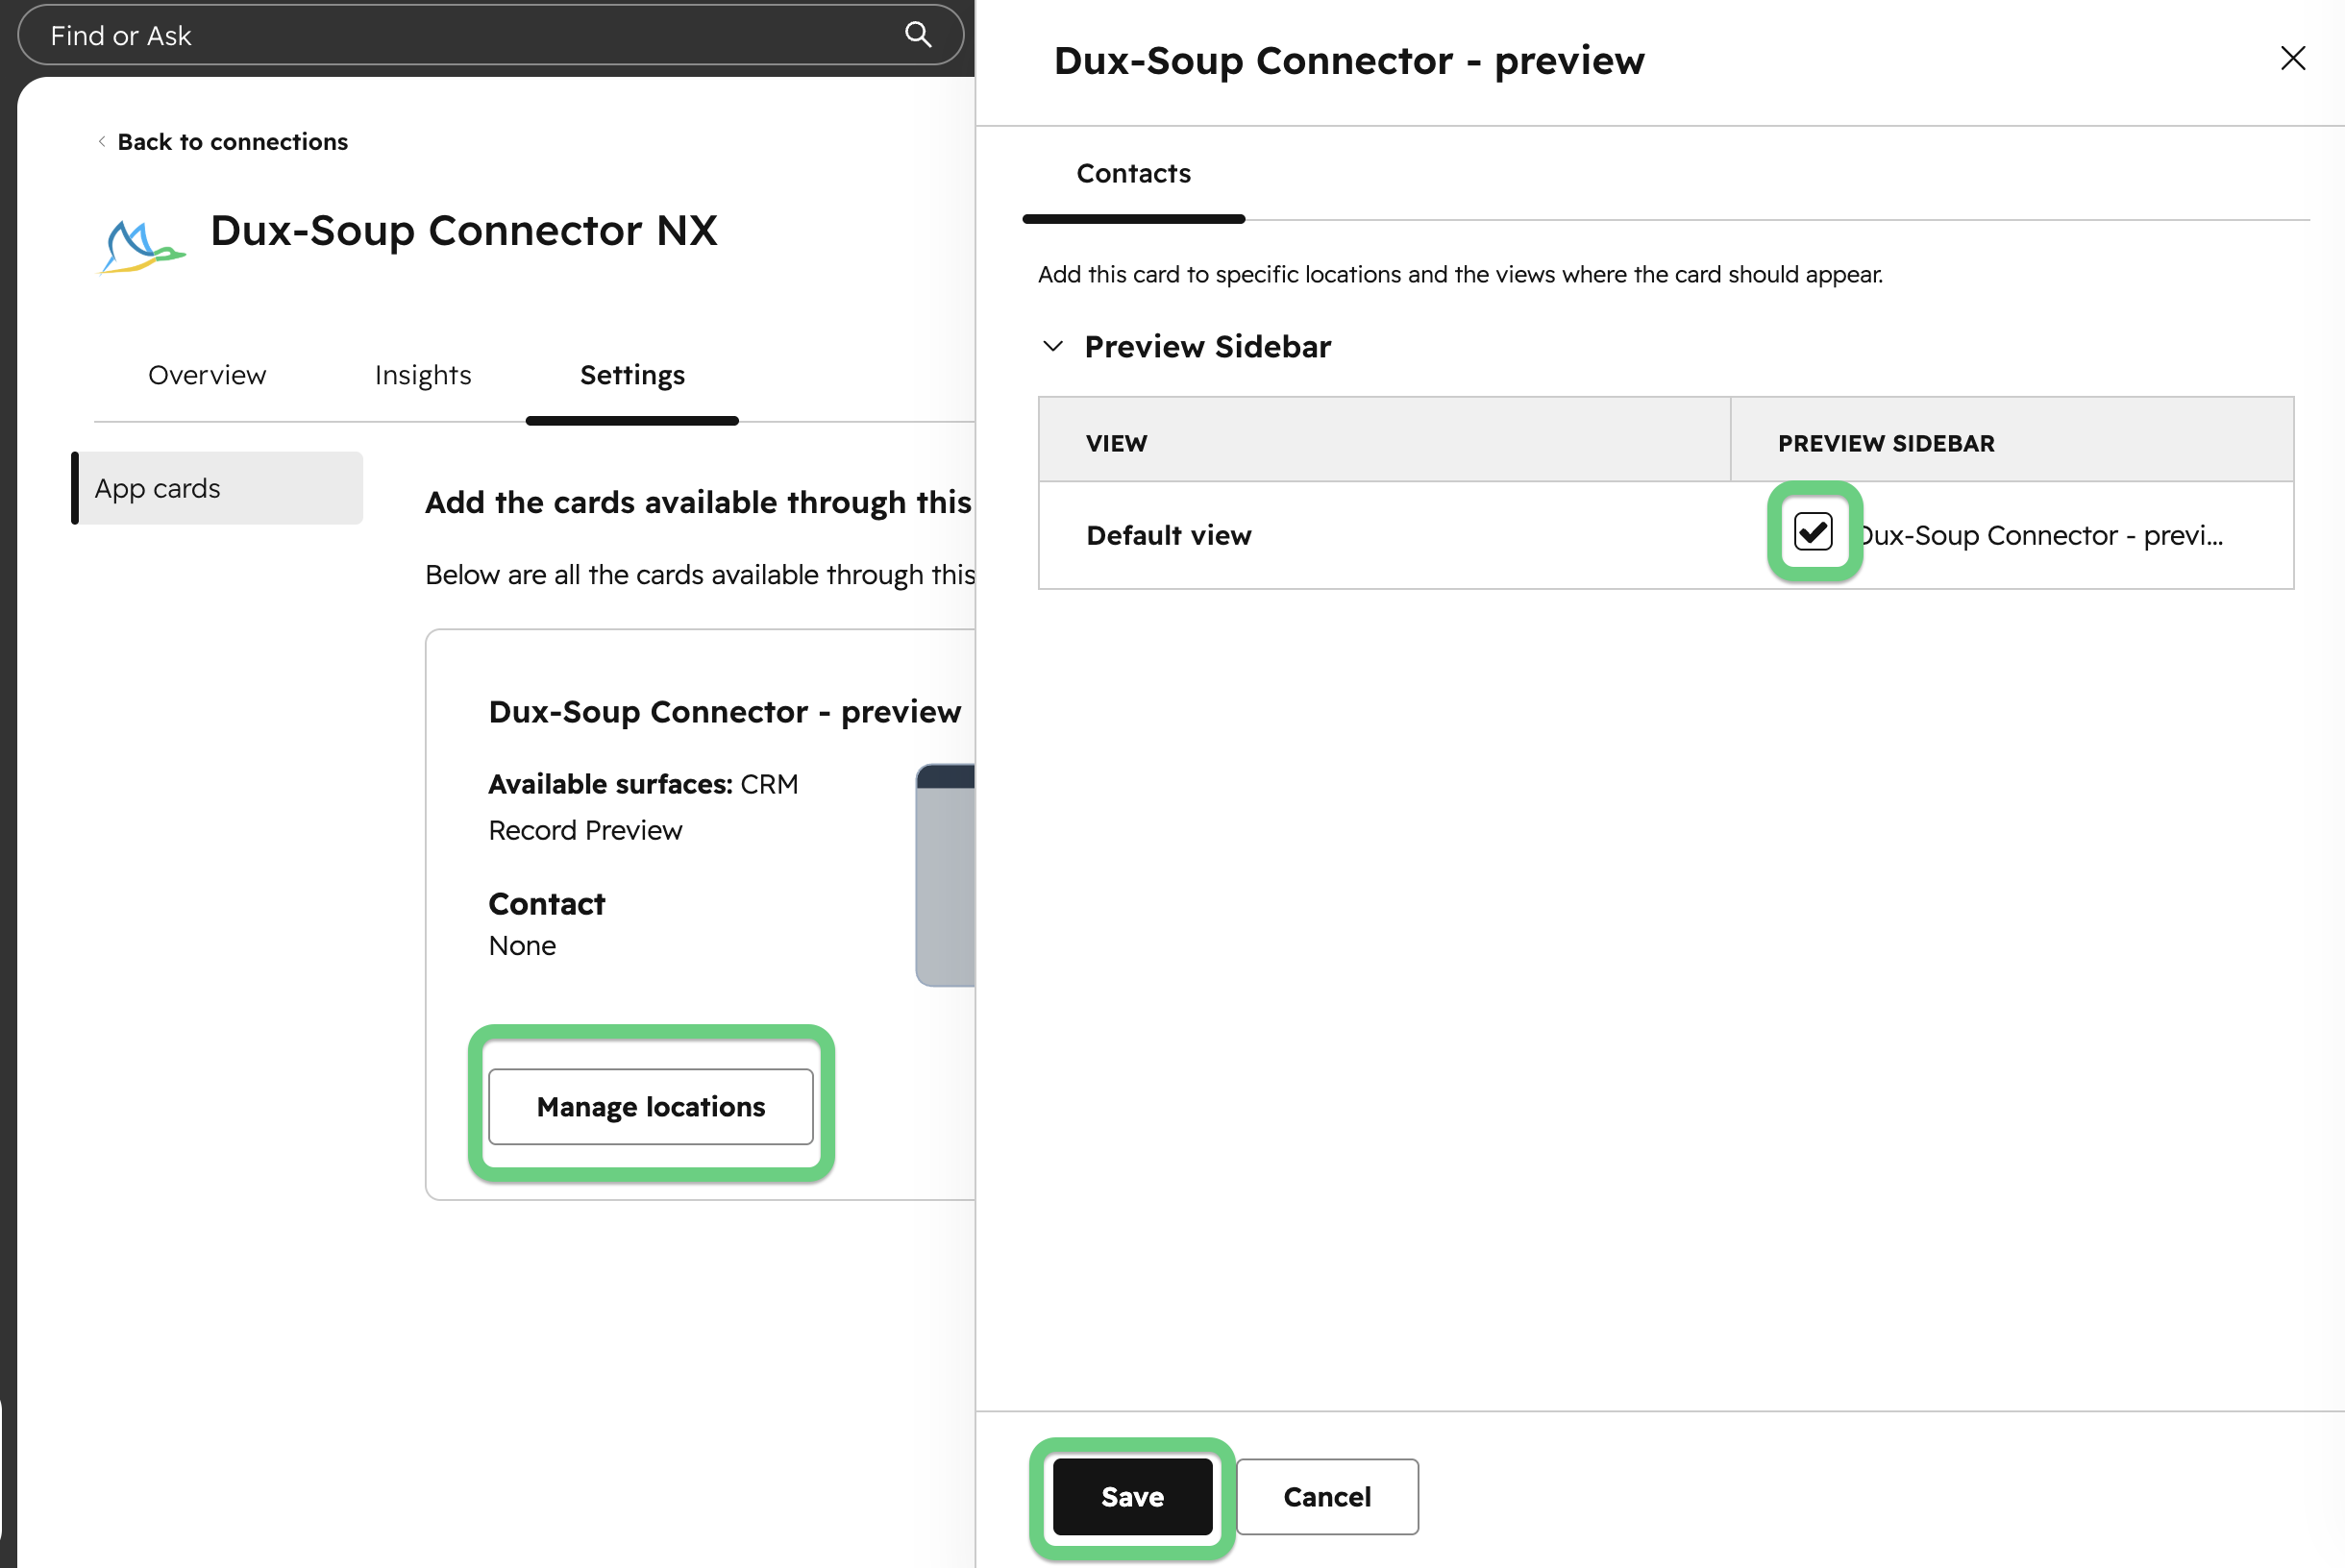The width and height of the screenshot is (2345, 1568).
Task: Focus the Find or Ask search field
Action: 490,35
